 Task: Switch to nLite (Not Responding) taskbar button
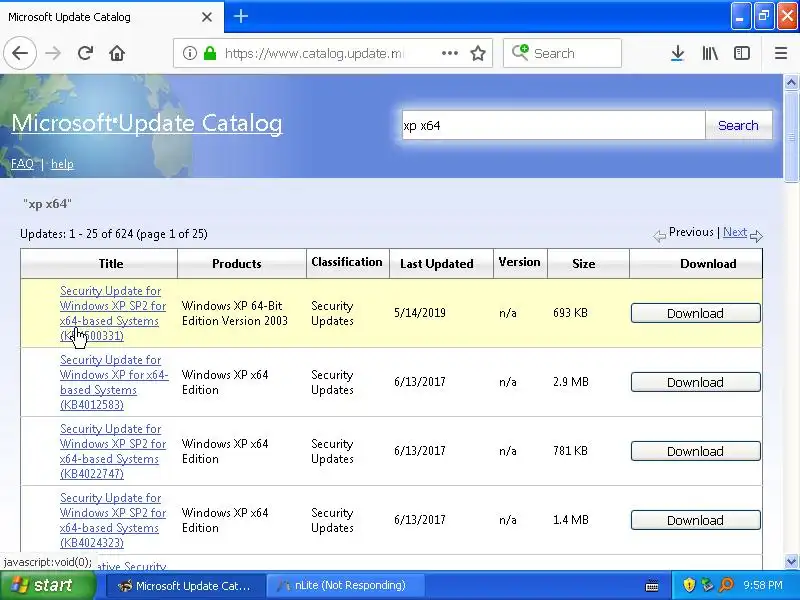[346, 585]
